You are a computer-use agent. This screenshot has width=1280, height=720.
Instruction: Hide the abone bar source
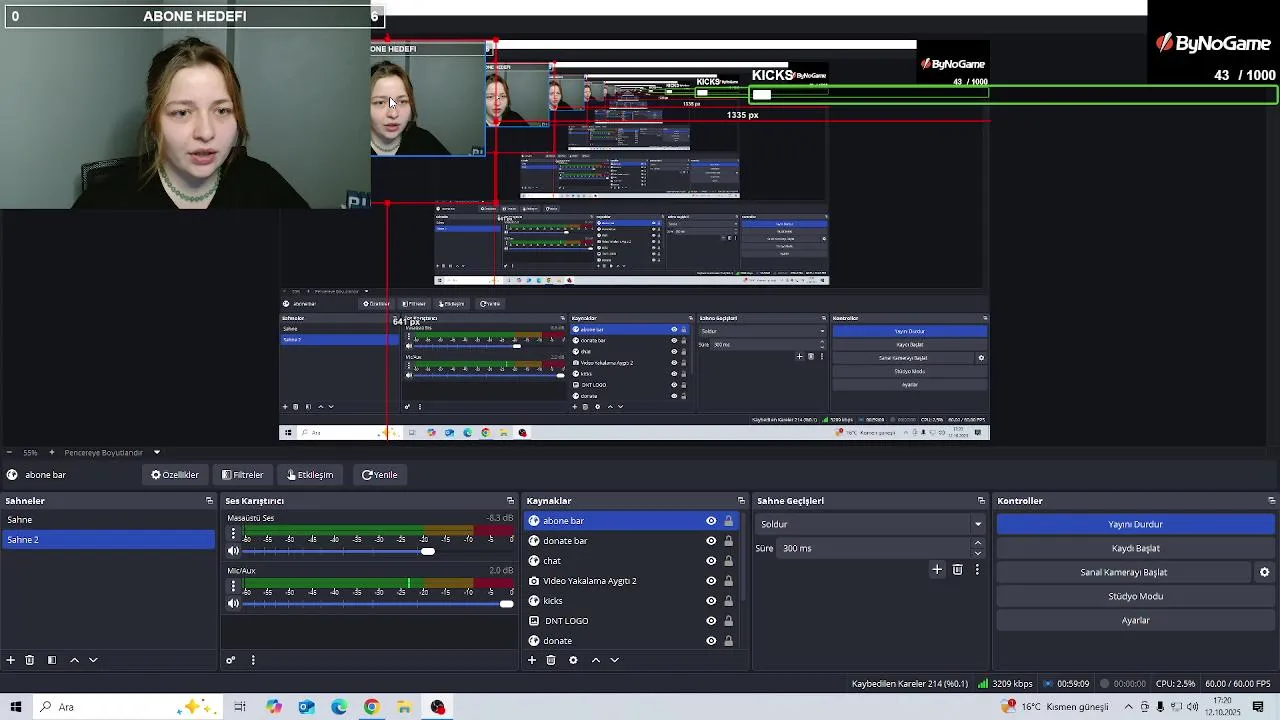click(x=711, y=521)
